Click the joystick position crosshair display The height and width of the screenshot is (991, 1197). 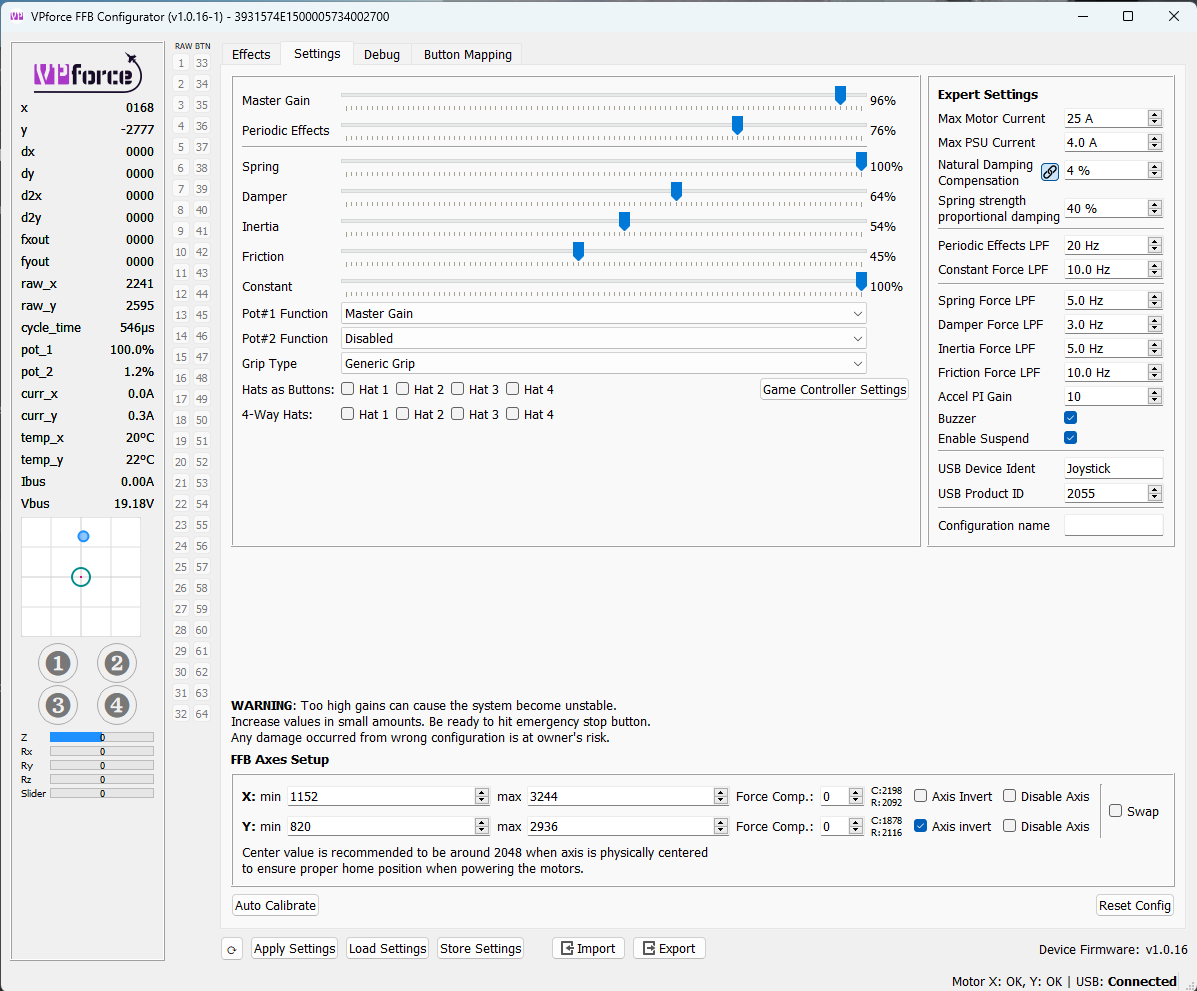pos(81,577)
